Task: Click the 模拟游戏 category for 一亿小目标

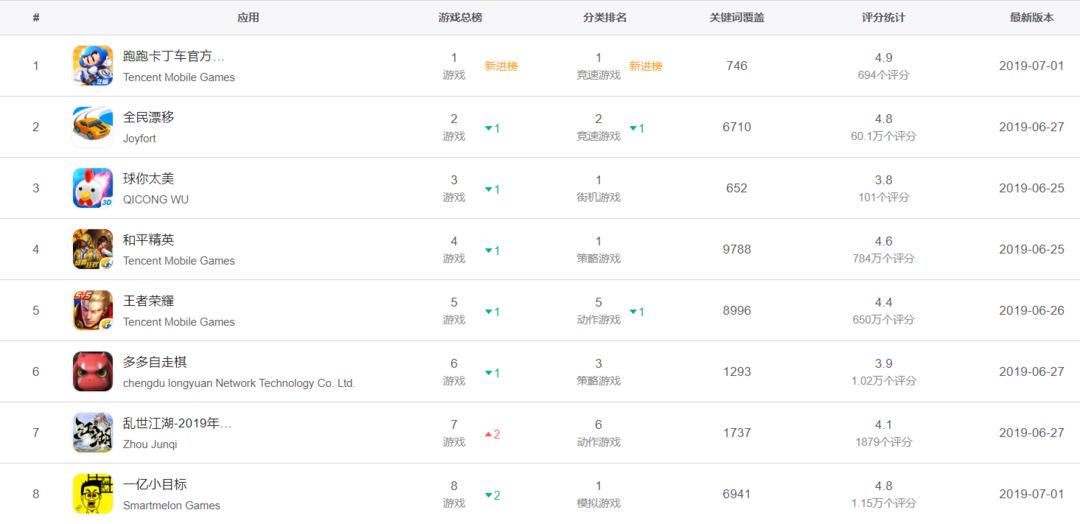Action: (x=599, y=503)
